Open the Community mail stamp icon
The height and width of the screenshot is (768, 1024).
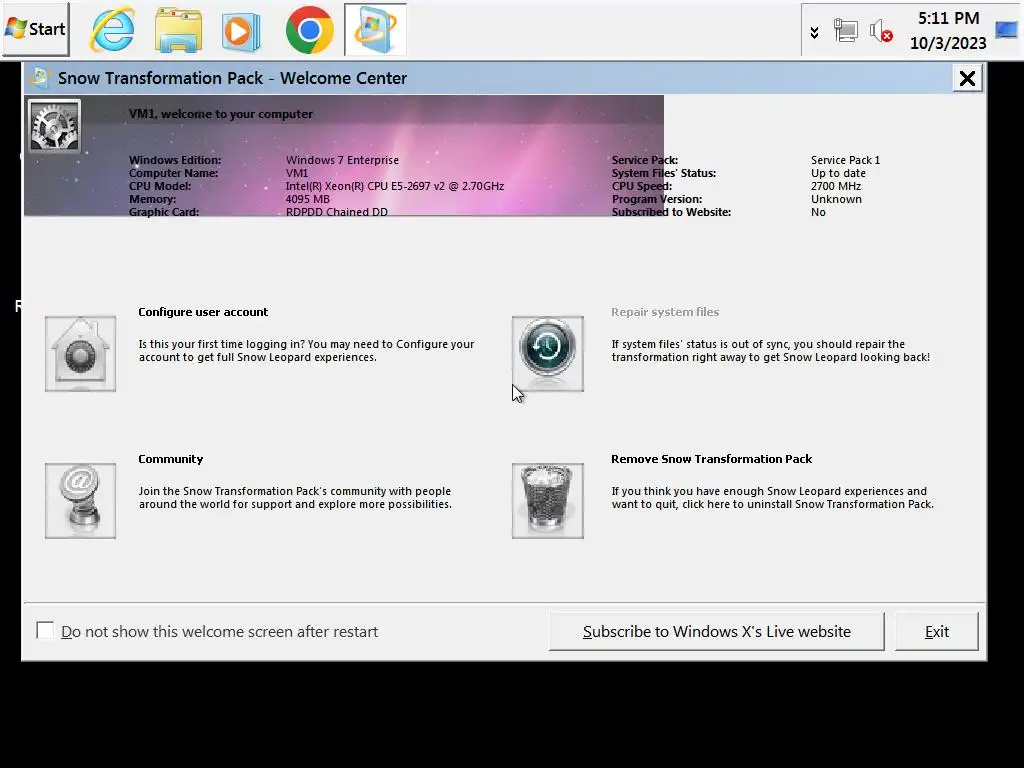coord(80,501)
